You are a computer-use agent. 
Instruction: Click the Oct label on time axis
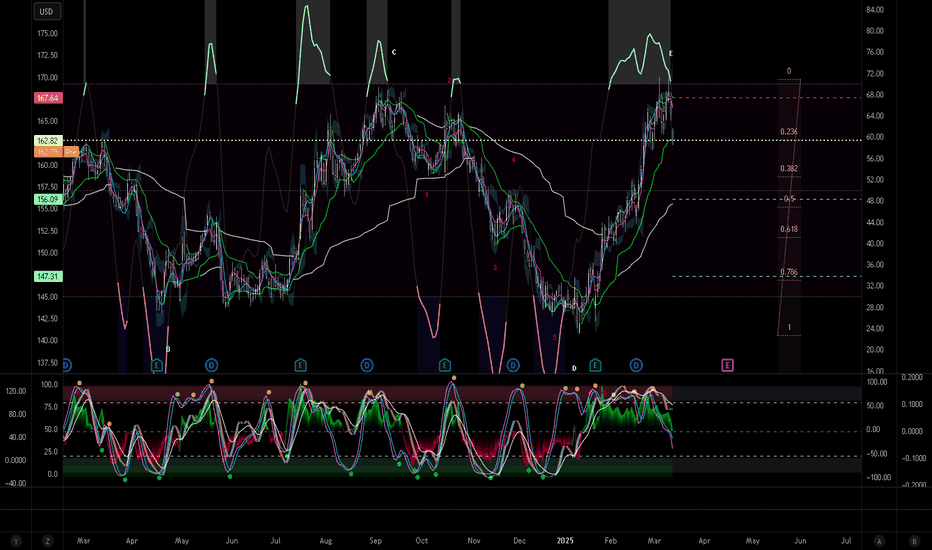point(421,541)
